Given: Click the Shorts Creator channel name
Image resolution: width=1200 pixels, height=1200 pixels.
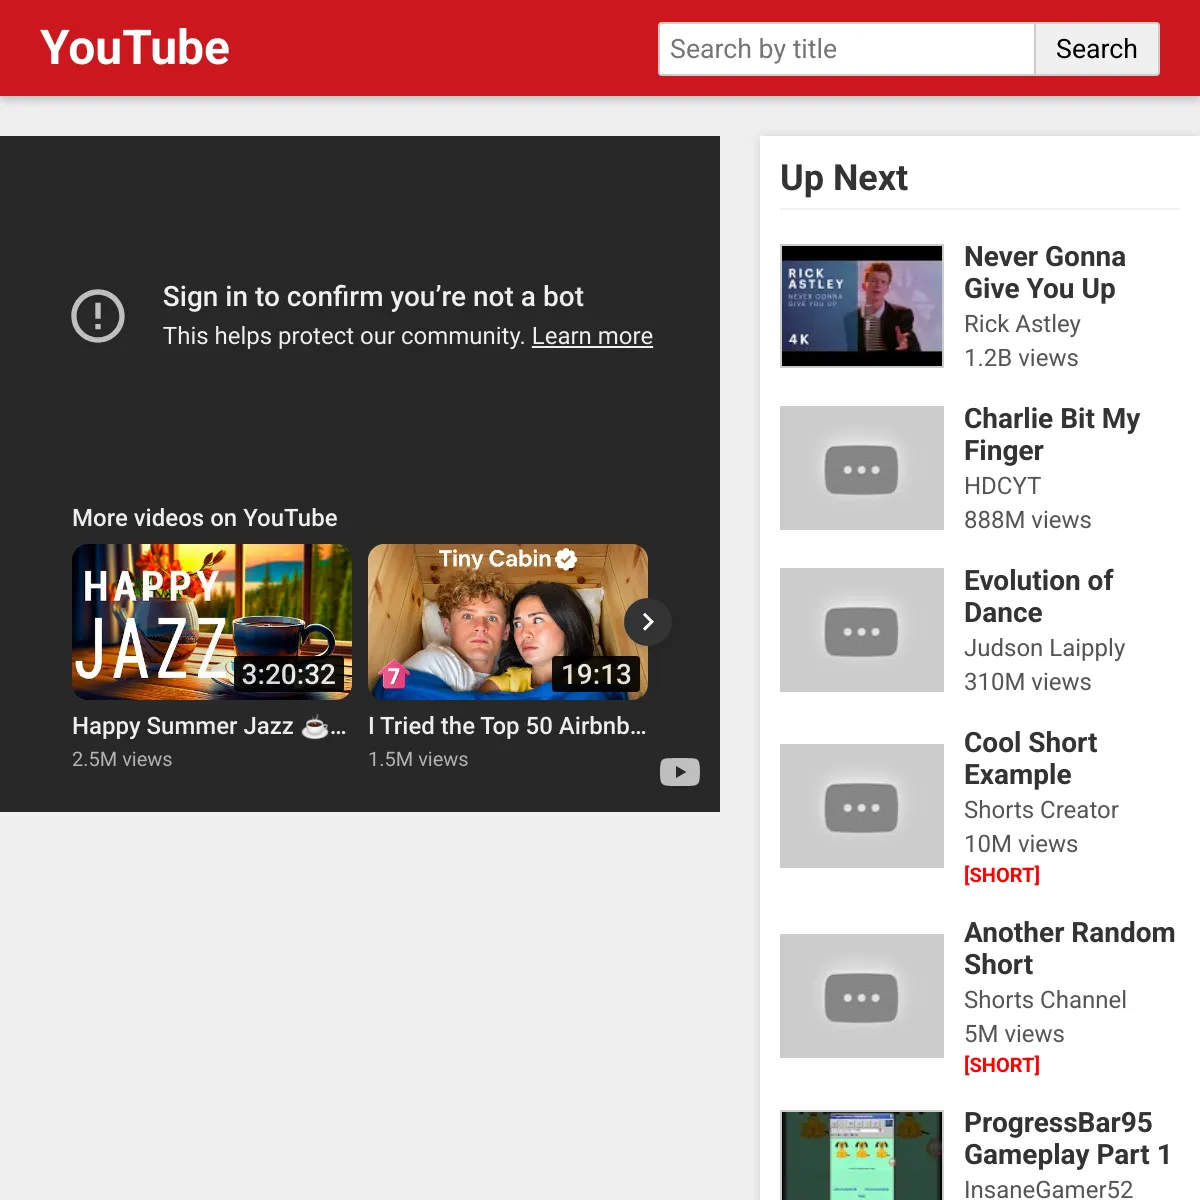Looking at the screenshot, I should [x=1041, y=810].
